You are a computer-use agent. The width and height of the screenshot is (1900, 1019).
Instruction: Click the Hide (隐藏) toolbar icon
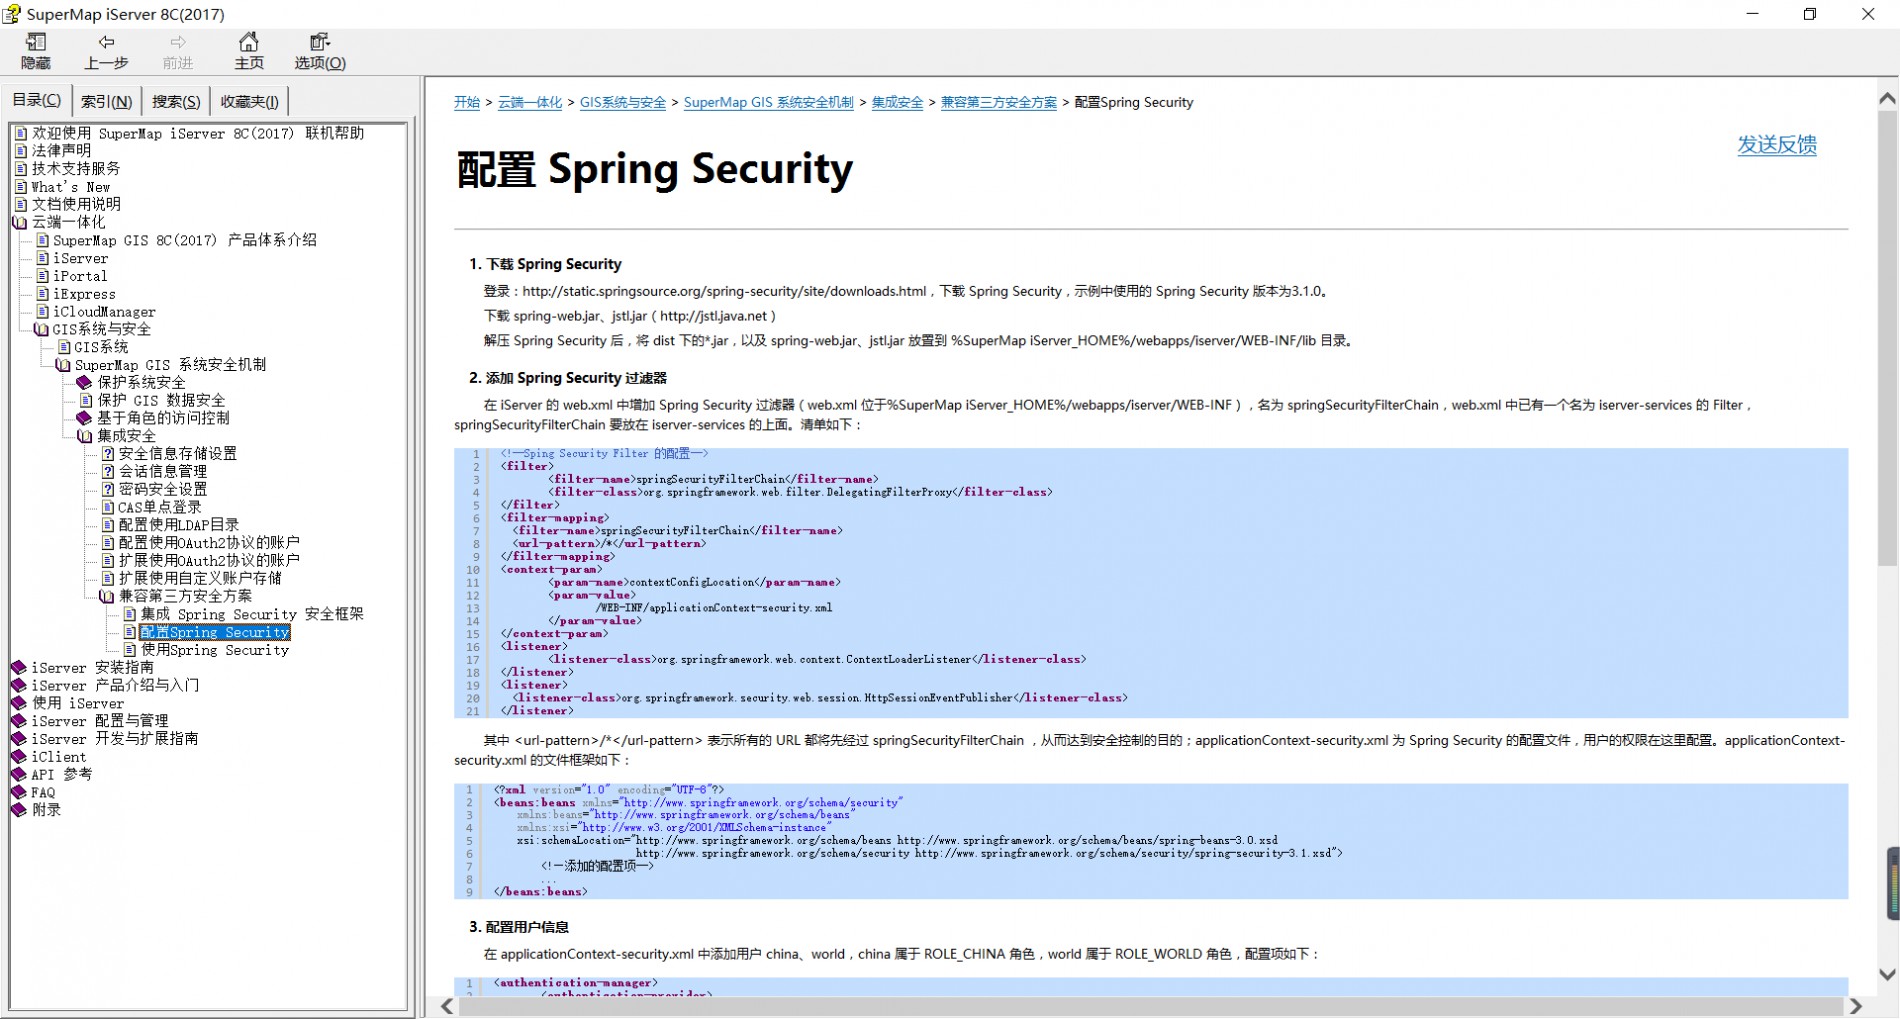[x=36, y=51]
